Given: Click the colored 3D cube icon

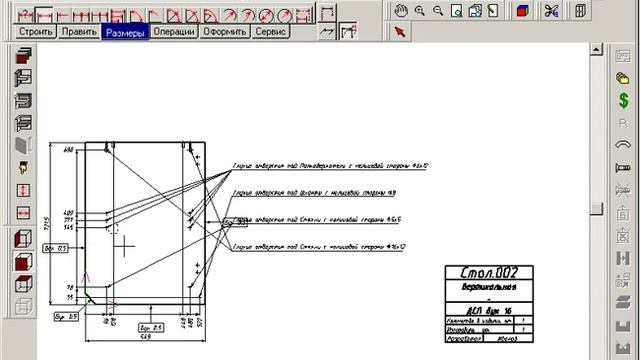Looking at the screenshot, I should click(x=522, y=11).
